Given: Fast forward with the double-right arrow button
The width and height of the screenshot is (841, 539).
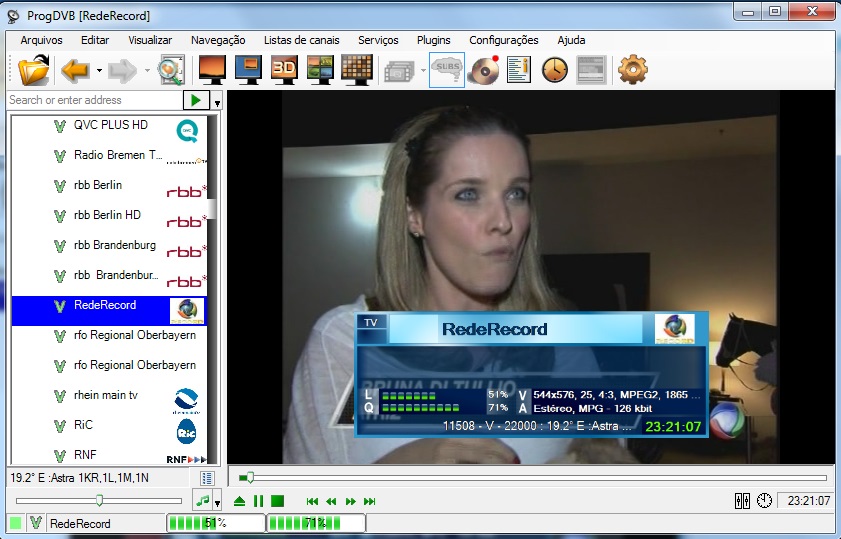Looking at the screenshot, I should (x=350, y=501).
